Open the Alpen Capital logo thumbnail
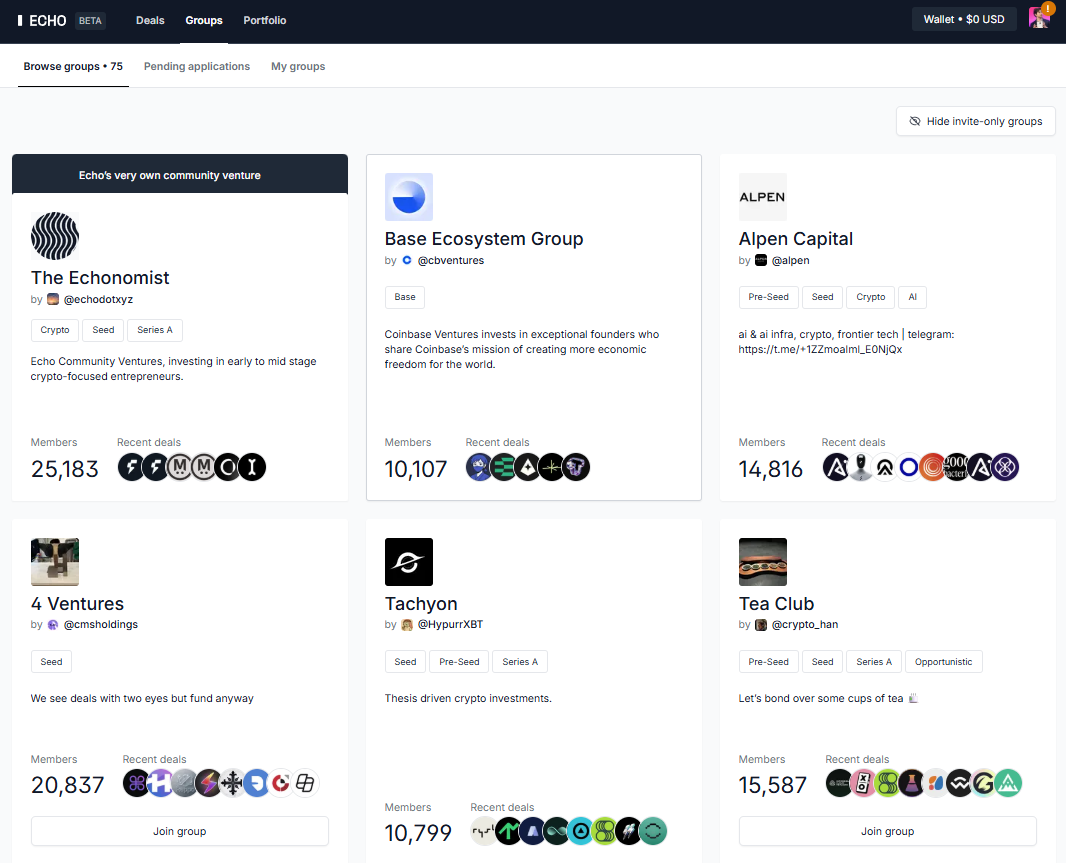The height and width of the screenshot is (863, 1066). [763, 197]
